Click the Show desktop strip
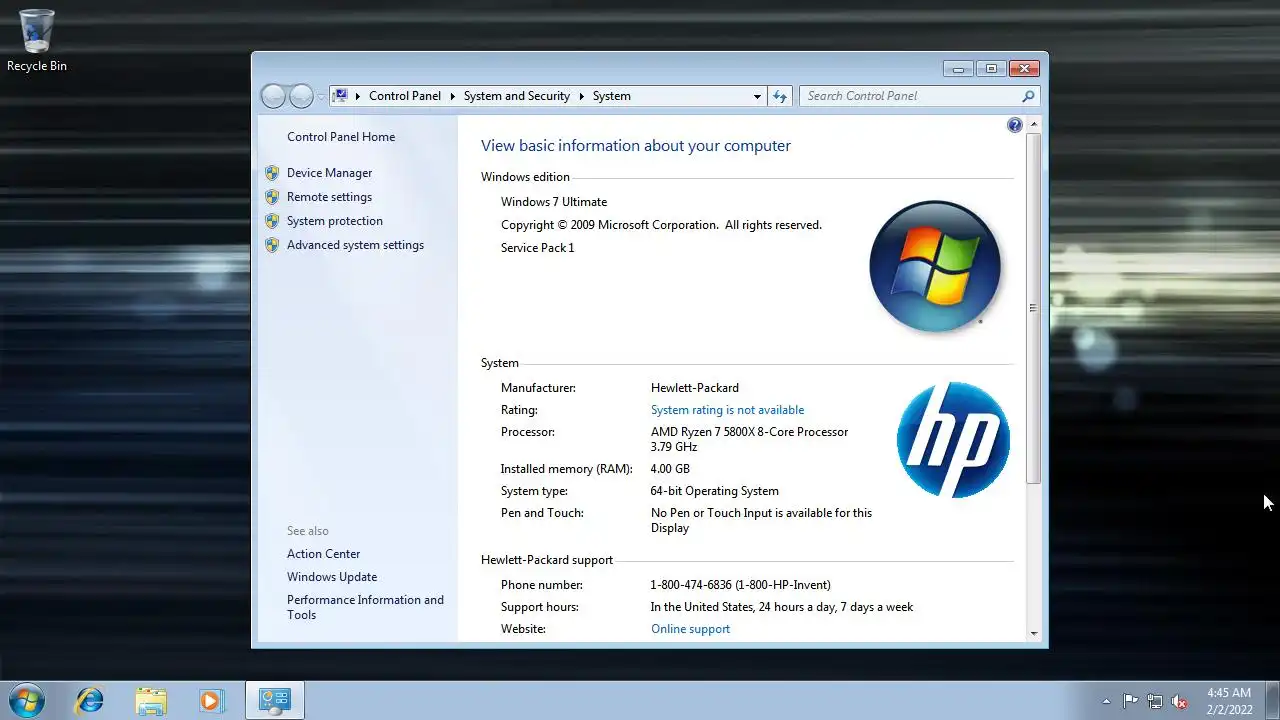The height and width of the screenshot is (720, 1280). point(1272,700)
